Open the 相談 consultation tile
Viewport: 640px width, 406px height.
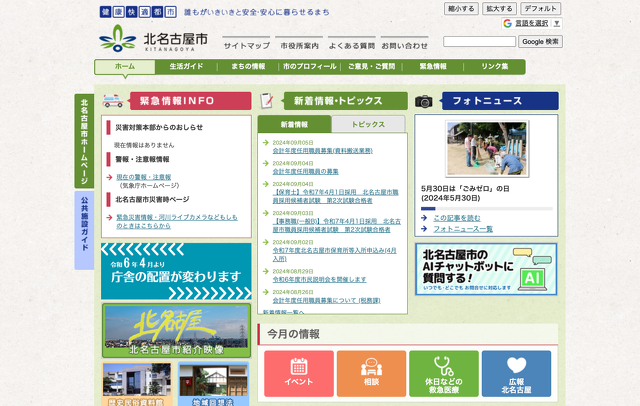click(x=371, y=373)
